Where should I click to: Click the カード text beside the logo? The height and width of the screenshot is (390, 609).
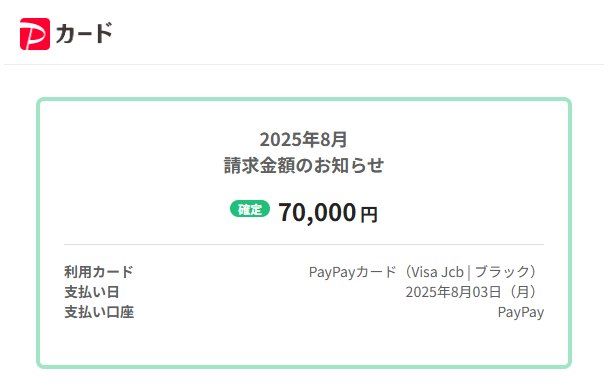[84, 33]
